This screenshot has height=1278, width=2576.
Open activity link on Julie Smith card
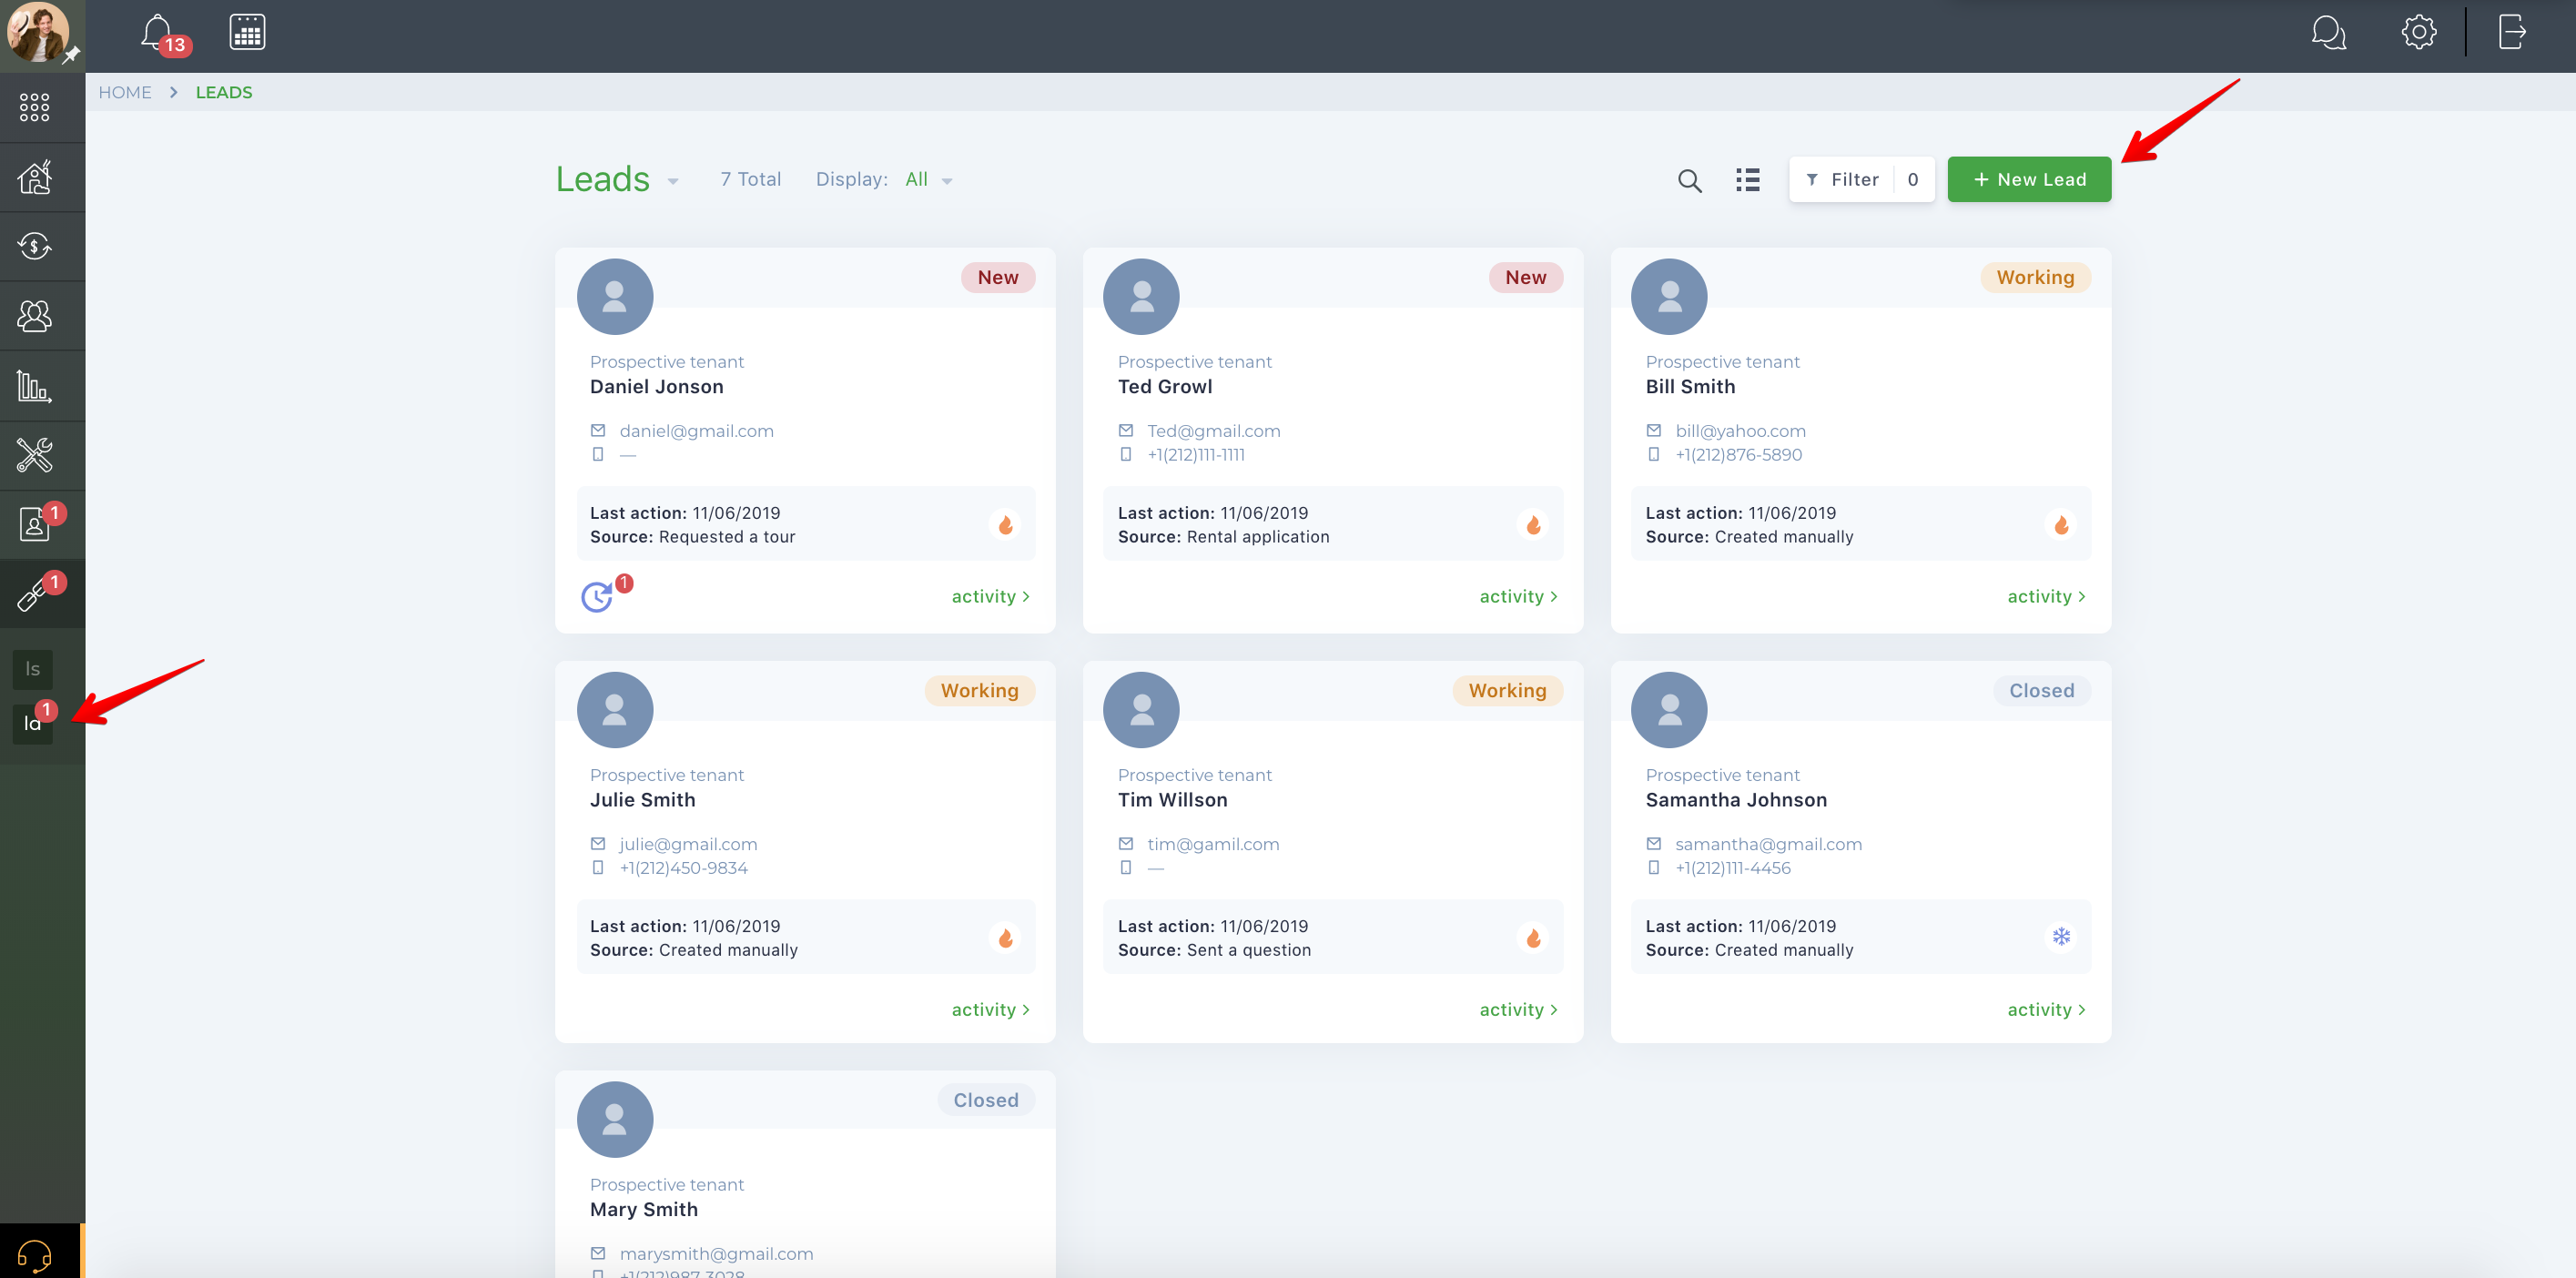pos(990,1009)
